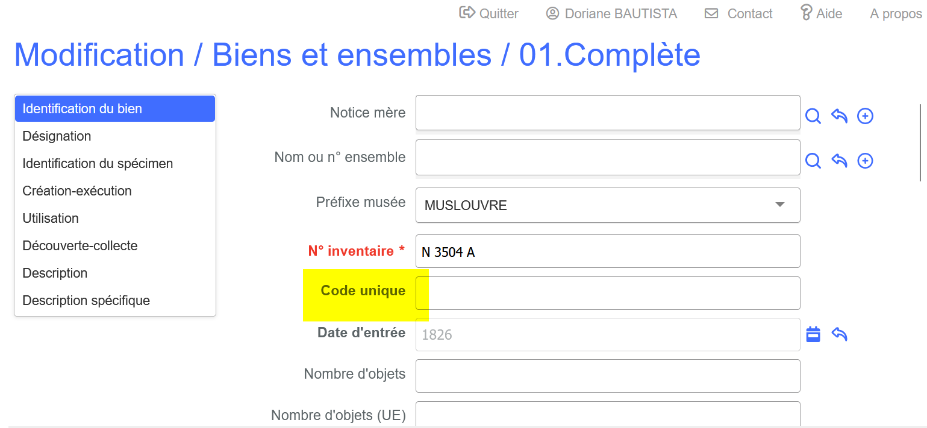Select Identification du spécimen in sidebar
The width and height of the screenshot is (927, 428).
coord(97,163)
